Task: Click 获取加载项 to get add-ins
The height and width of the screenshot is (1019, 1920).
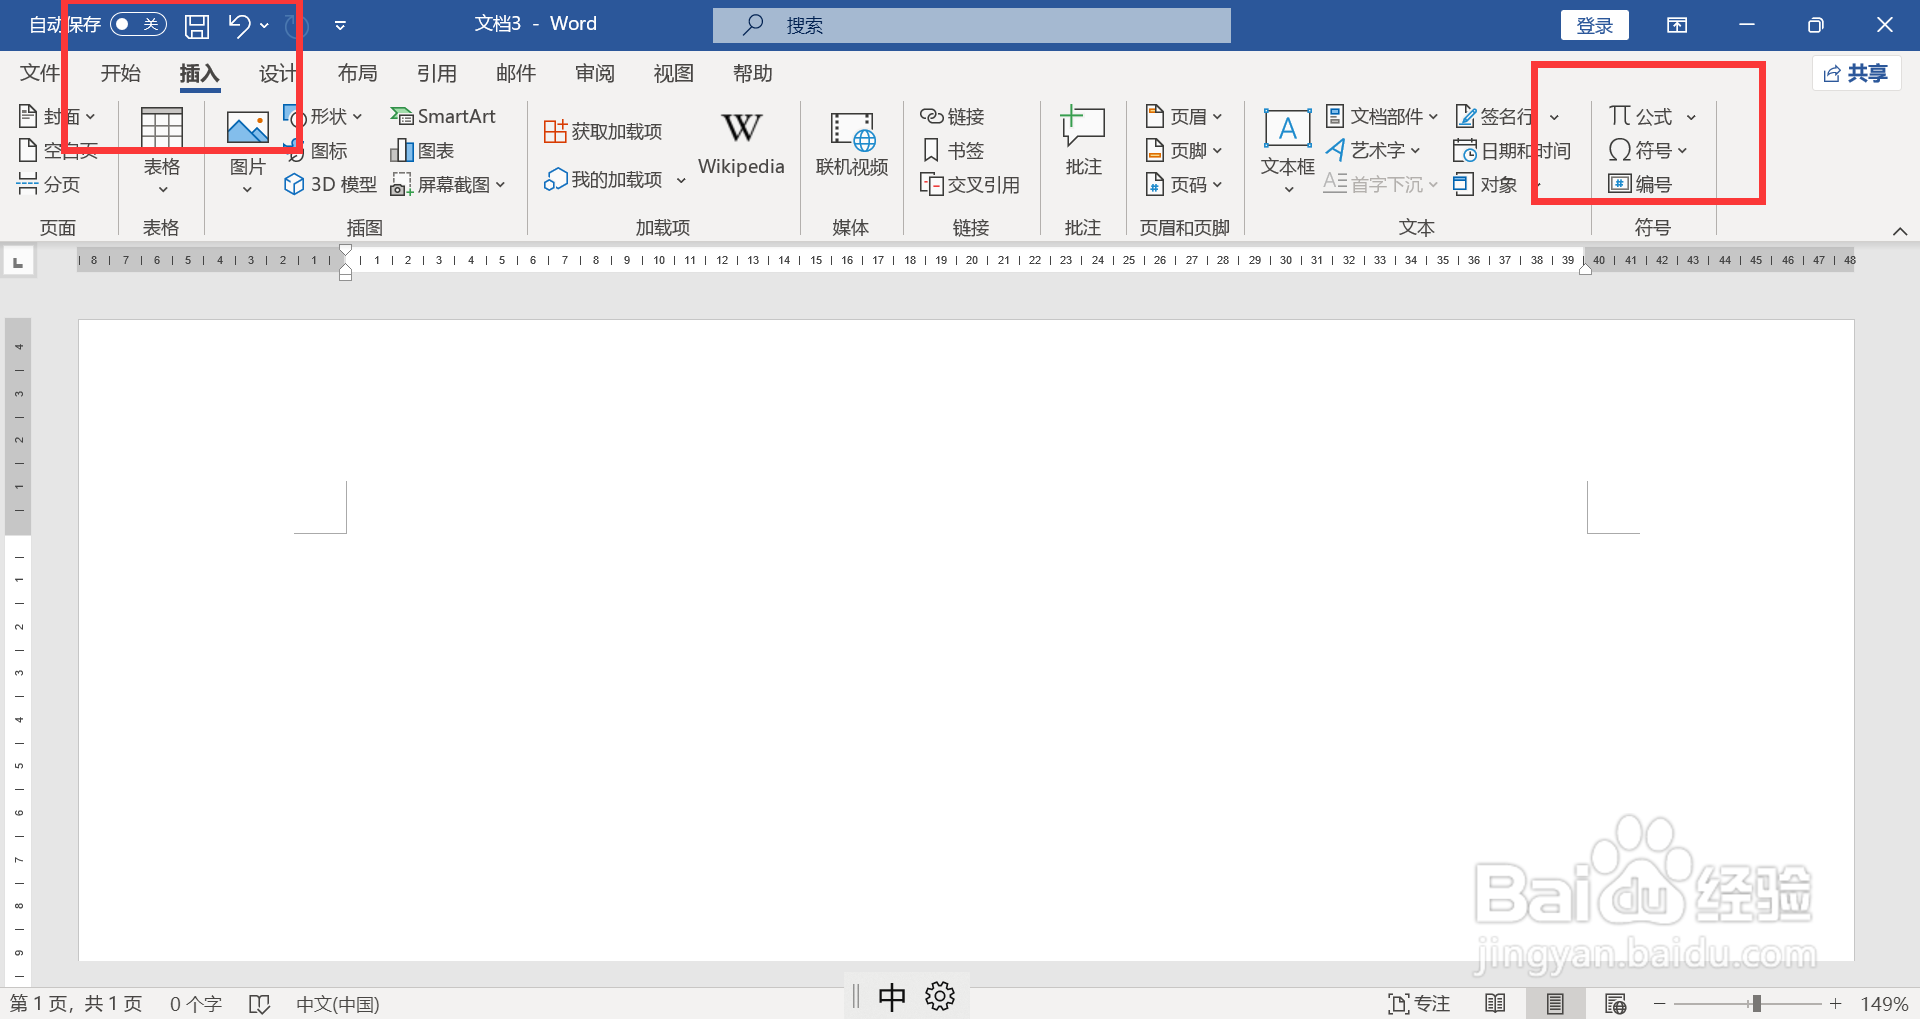Action: [x=603, y=131]
